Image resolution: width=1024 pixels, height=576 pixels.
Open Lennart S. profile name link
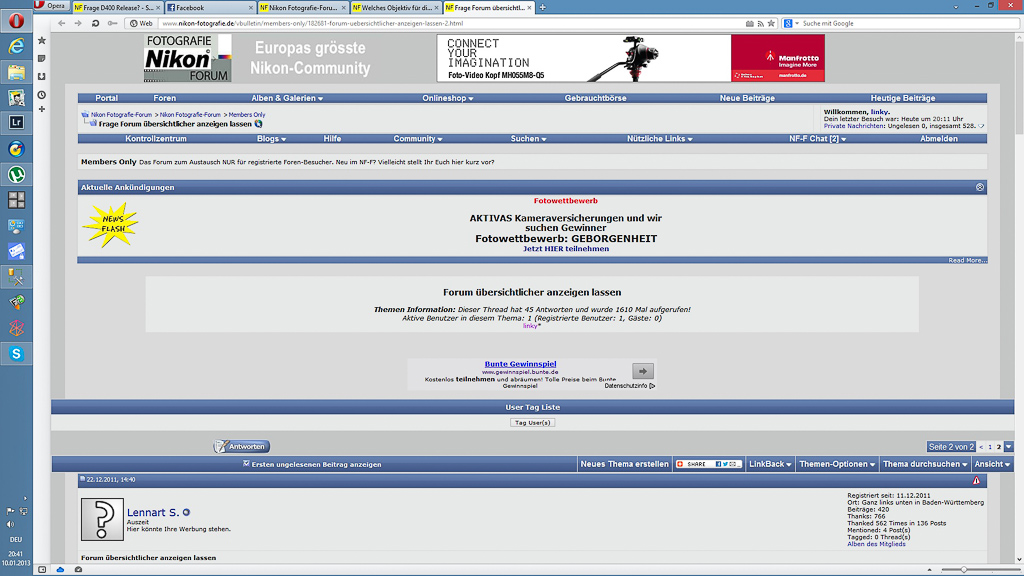click(153, 513)
